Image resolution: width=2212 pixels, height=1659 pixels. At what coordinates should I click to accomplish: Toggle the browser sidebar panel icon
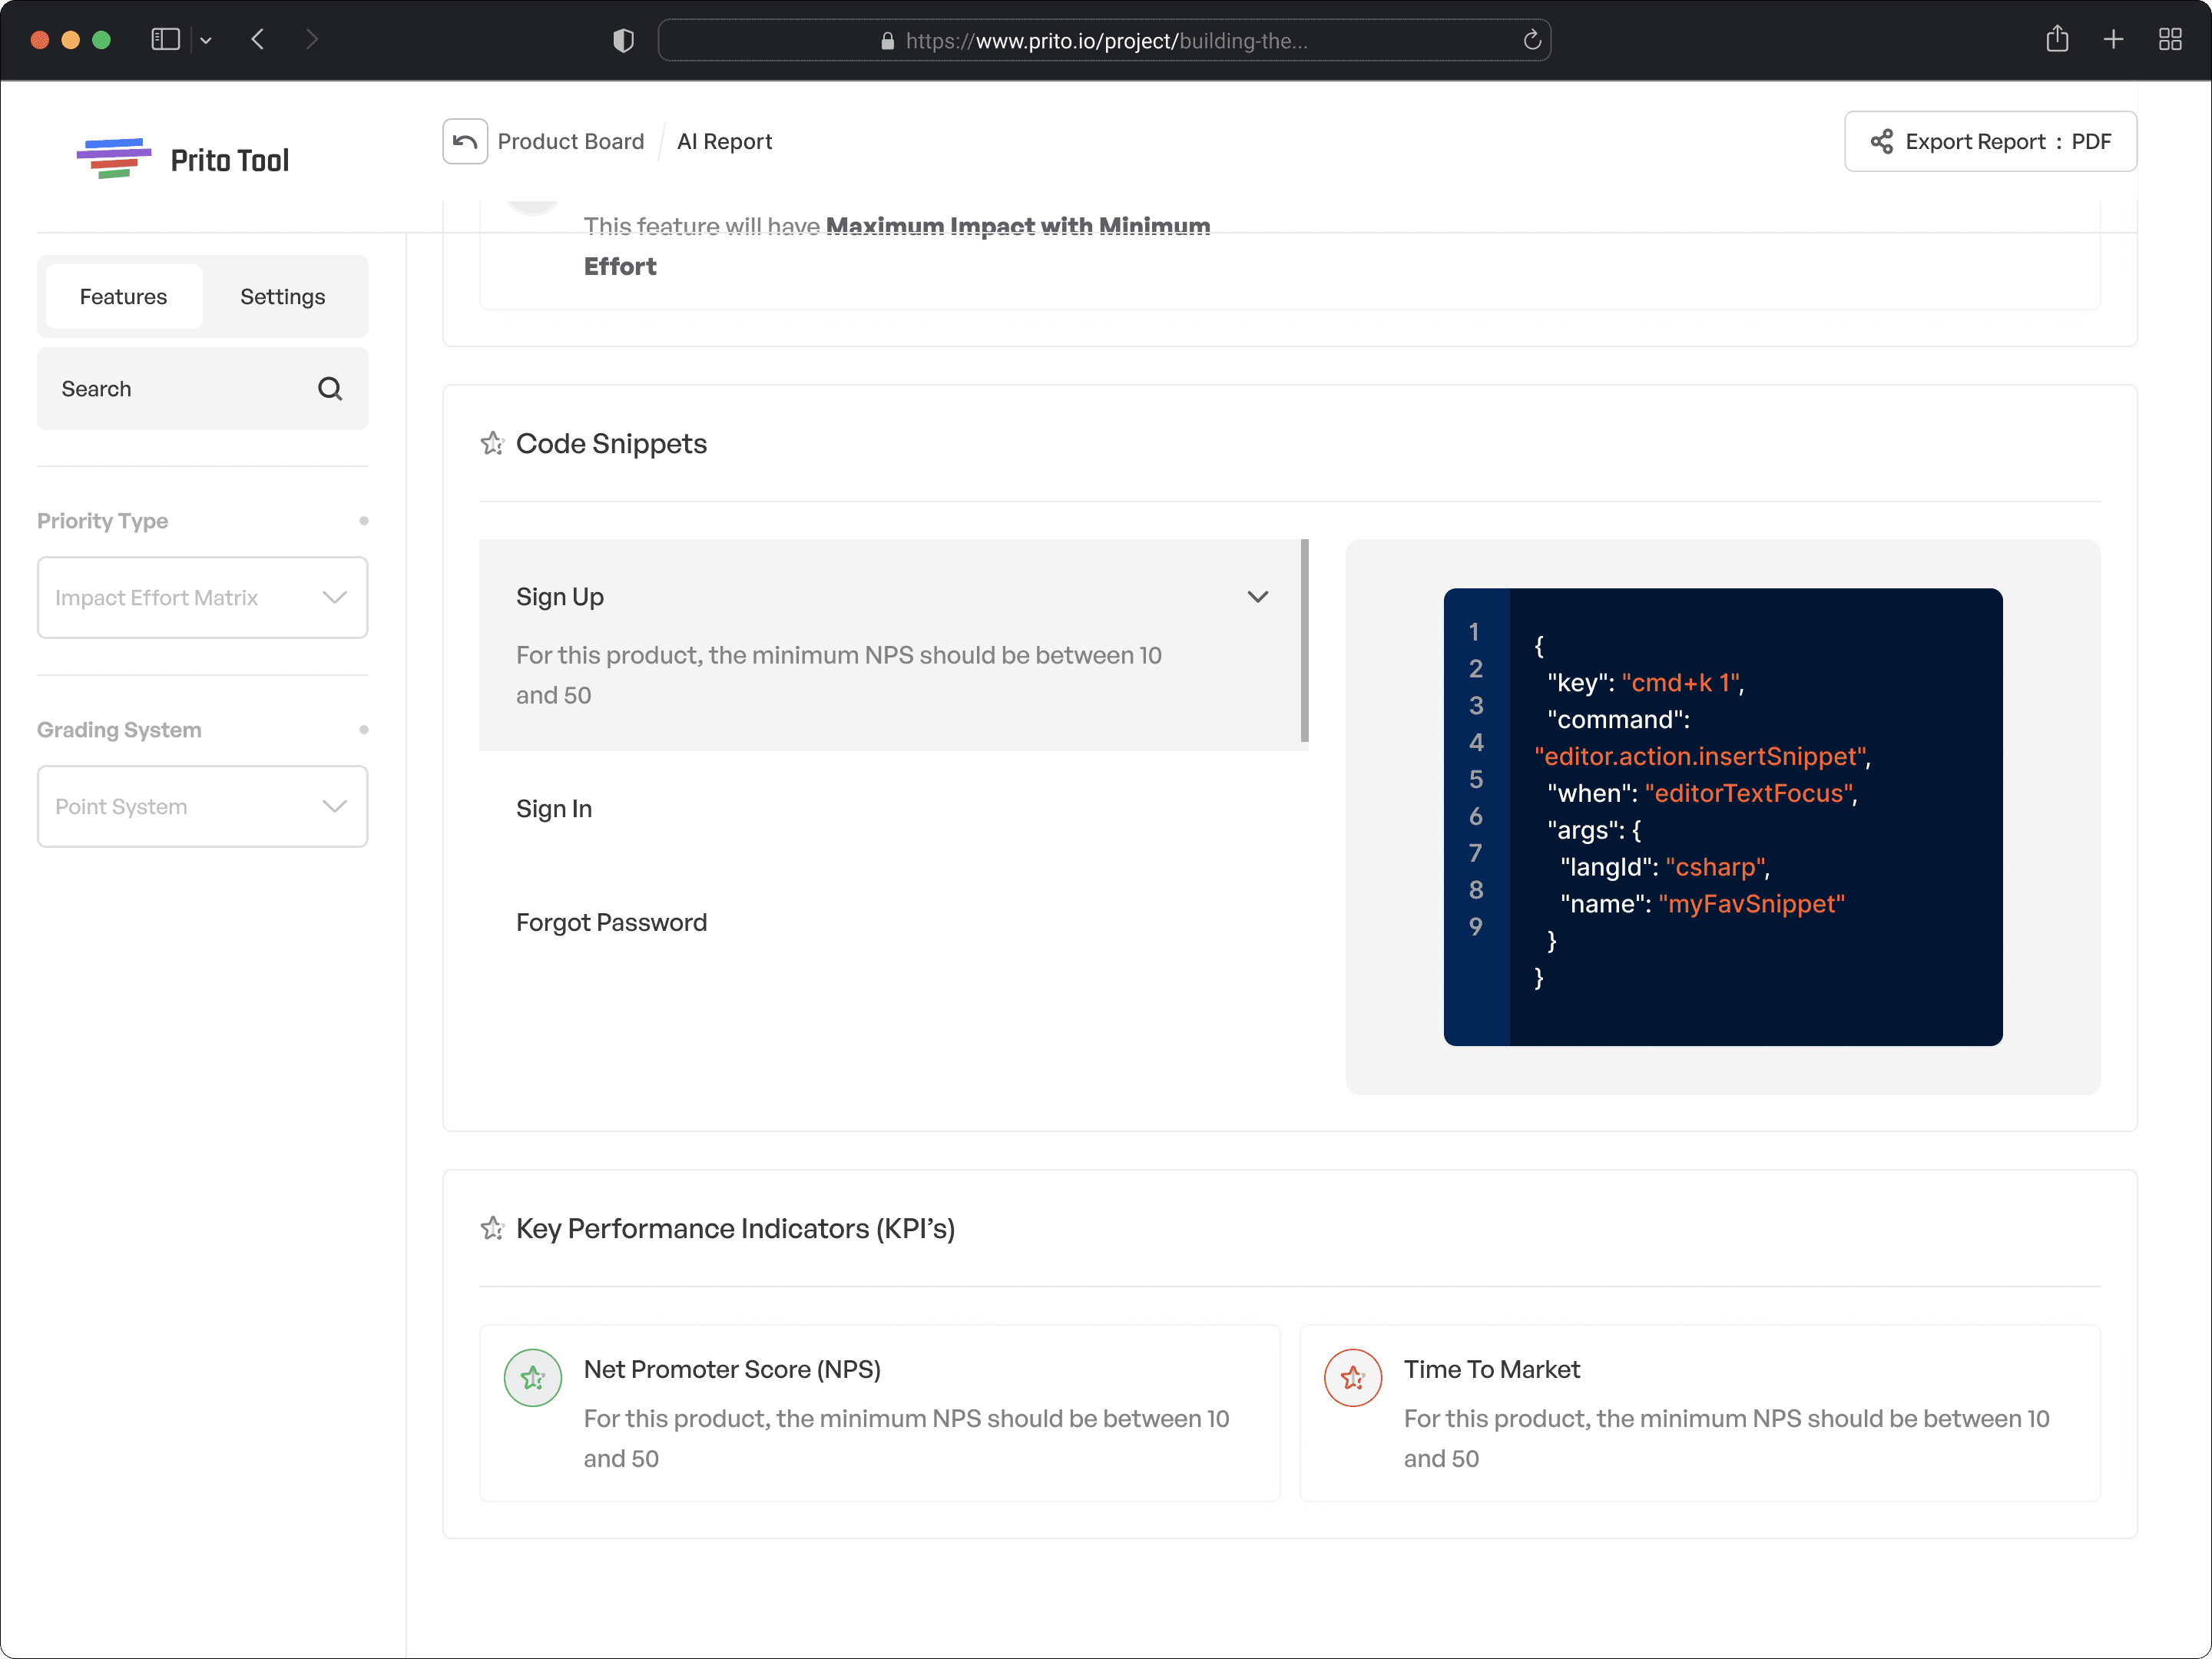pyautogui.click(x=165, y=40)
